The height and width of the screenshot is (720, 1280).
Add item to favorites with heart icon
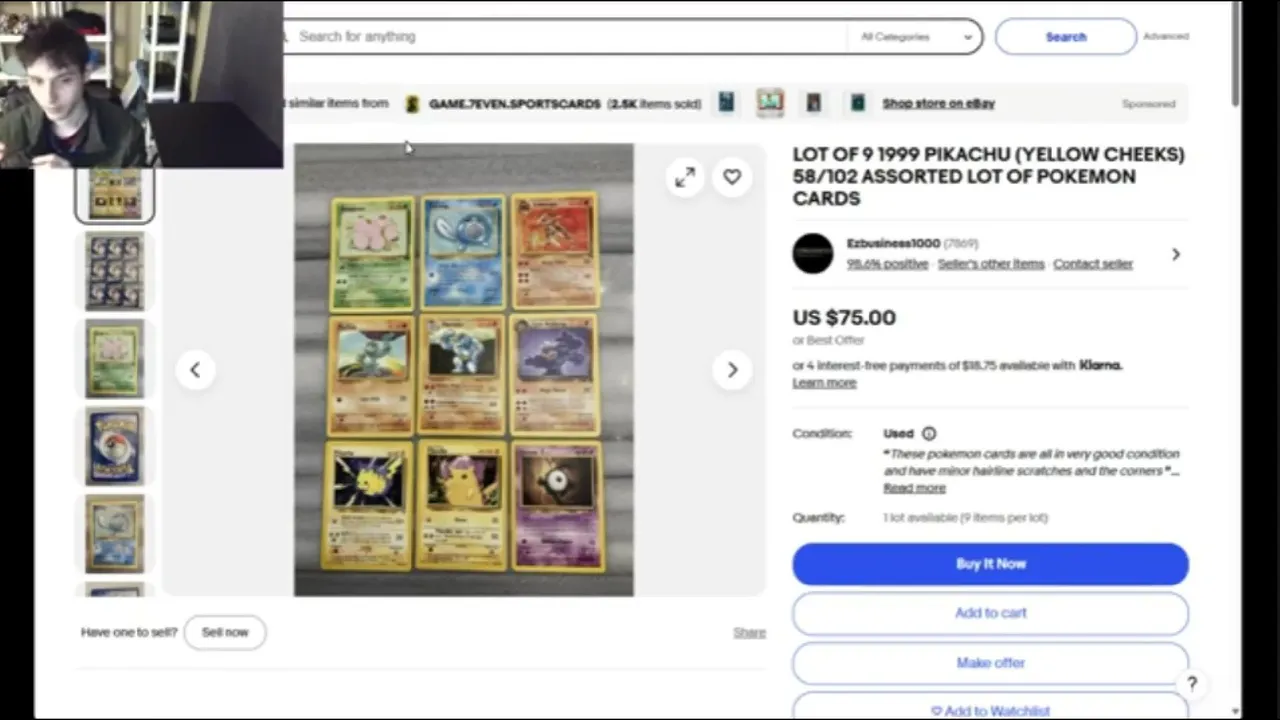point(732,177)
